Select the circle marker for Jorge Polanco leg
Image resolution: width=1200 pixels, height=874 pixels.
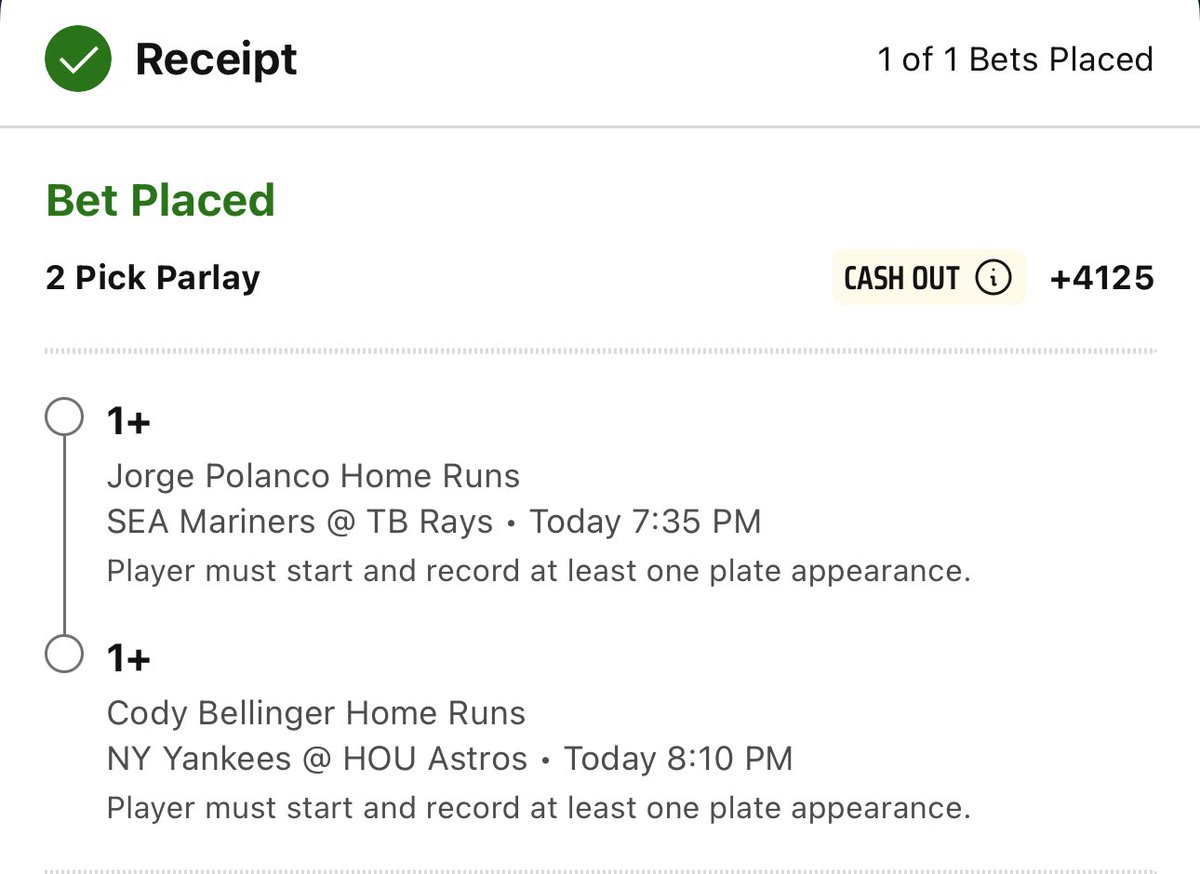coord(64,419)
